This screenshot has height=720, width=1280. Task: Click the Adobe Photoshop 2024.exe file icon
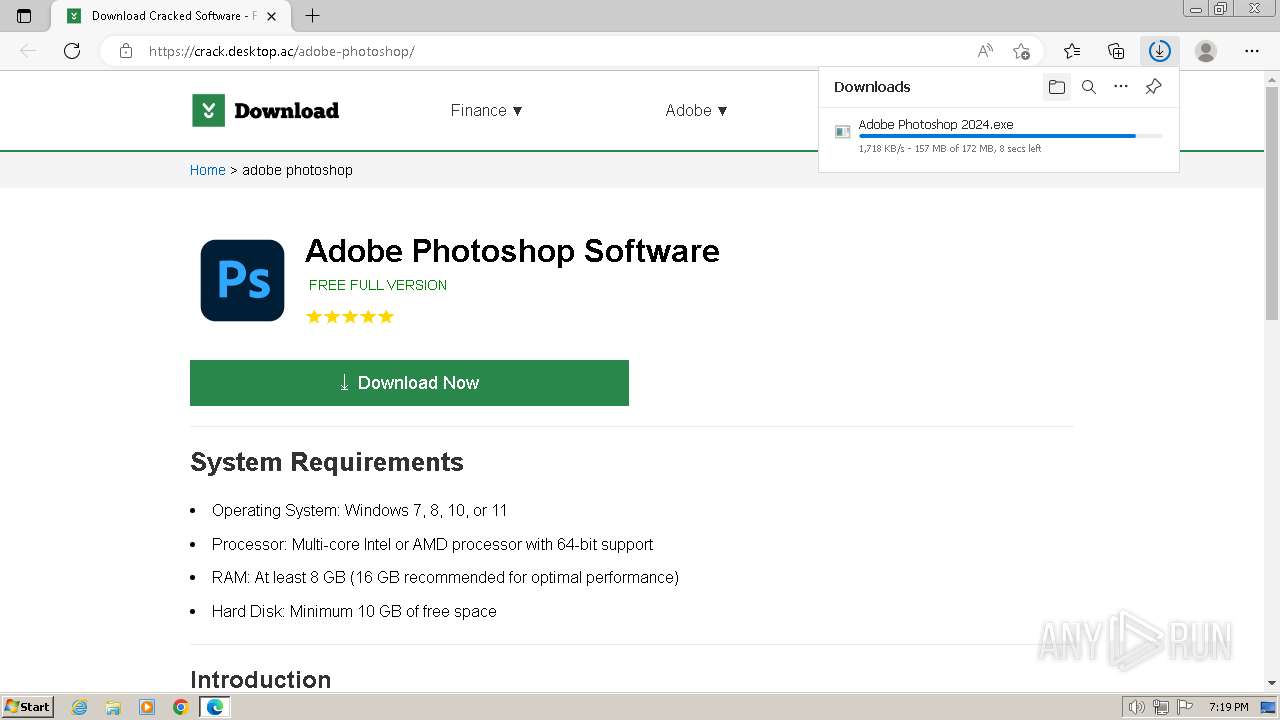coord(843,132)
